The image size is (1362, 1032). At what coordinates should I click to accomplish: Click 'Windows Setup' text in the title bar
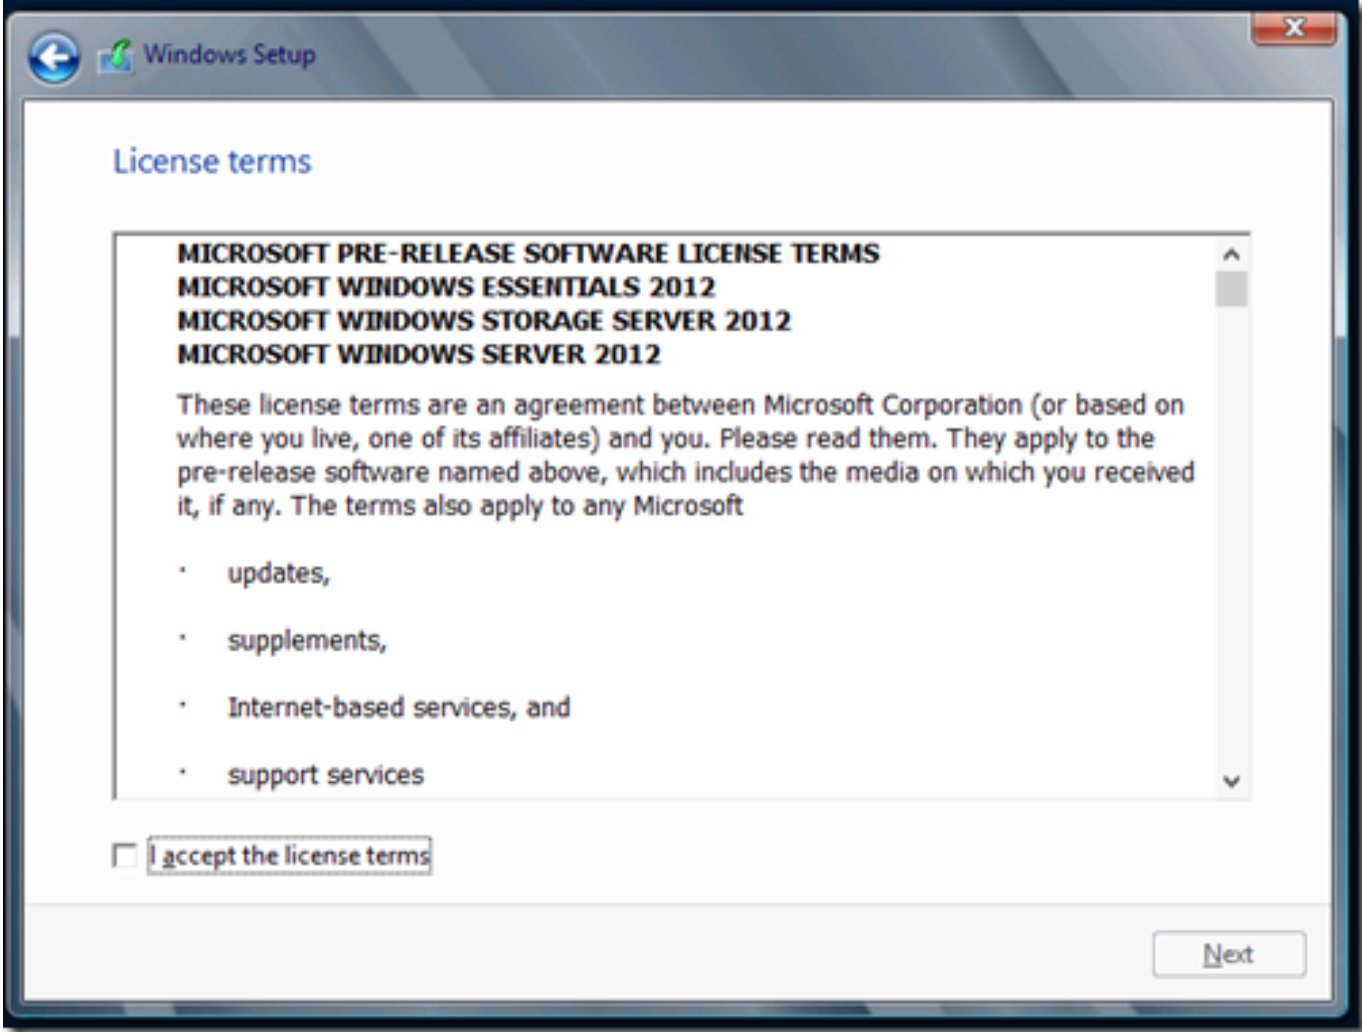(x=228, y=55)
